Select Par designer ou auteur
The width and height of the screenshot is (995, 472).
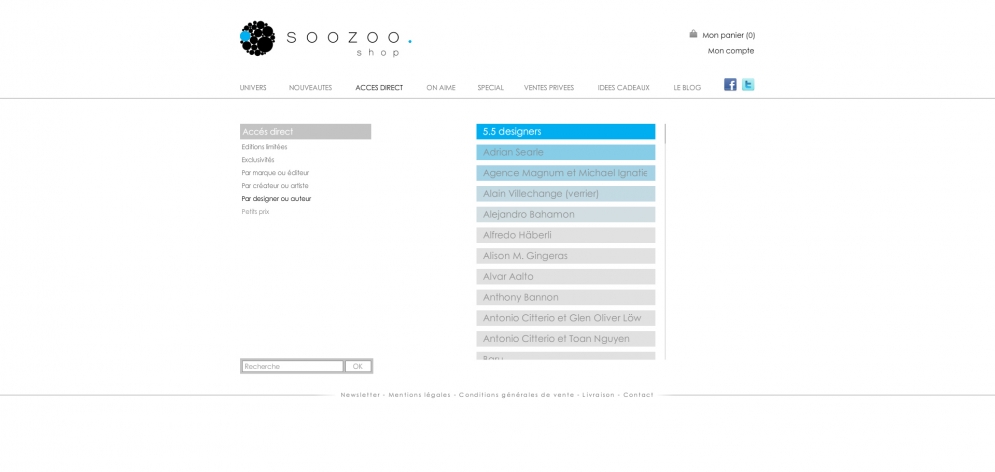(x=277, y=199)
